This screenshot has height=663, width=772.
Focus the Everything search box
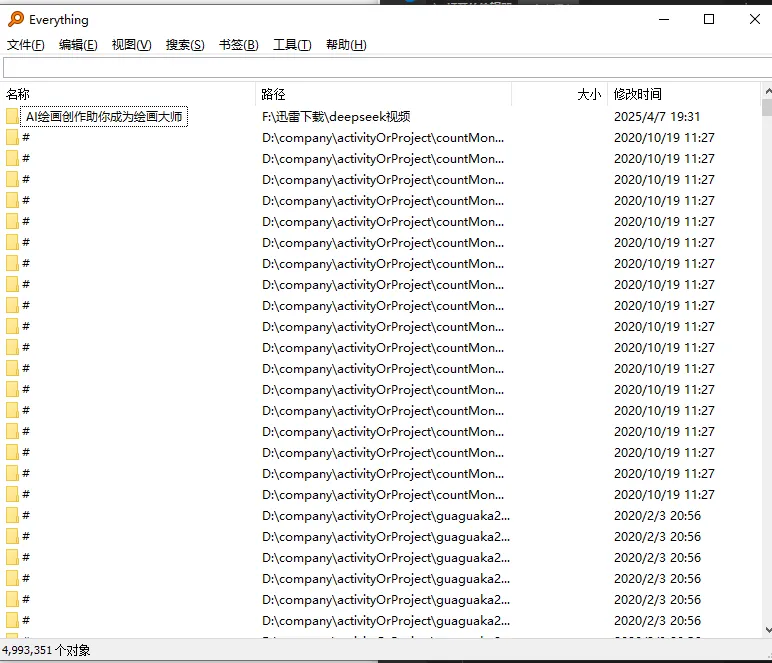[387, 67]
